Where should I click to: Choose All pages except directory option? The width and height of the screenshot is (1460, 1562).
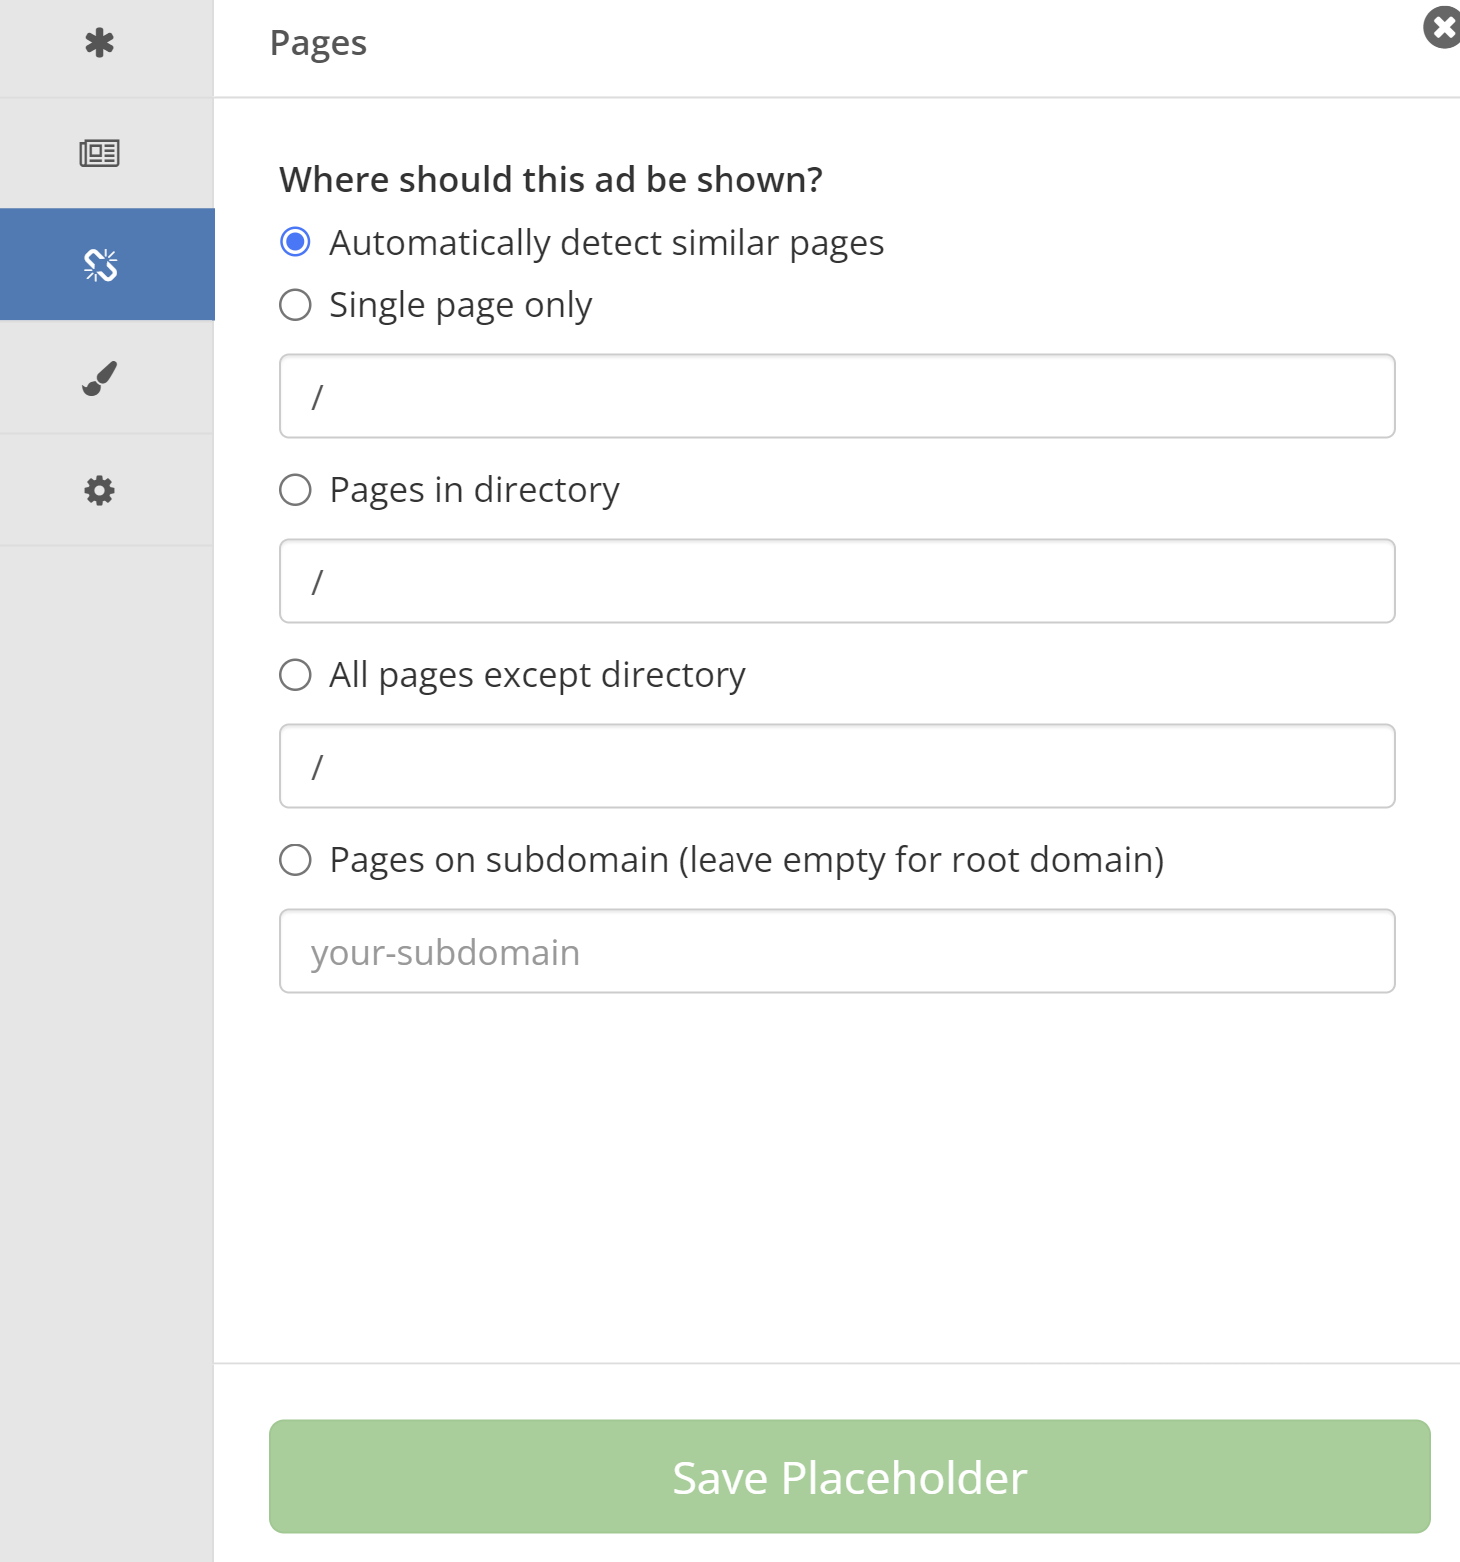[x=295, y=675]
